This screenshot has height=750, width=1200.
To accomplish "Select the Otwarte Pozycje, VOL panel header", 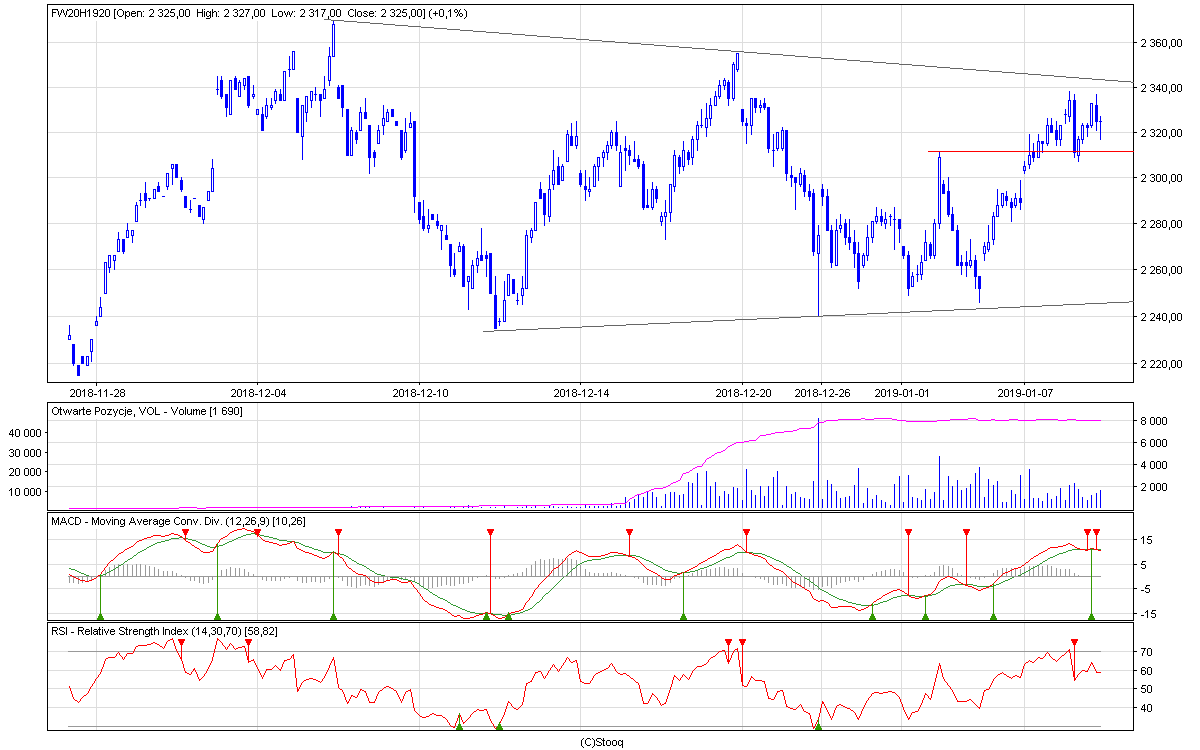I will (147, 411).
